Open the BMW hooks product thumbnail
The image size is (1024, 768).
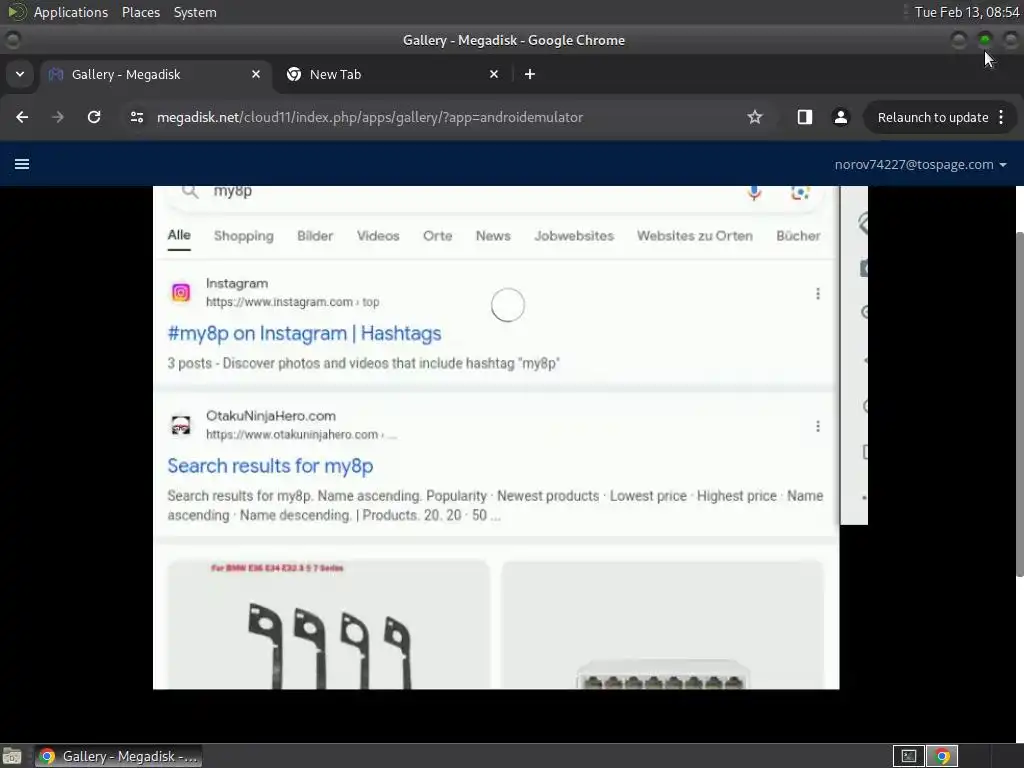point(328,624)
